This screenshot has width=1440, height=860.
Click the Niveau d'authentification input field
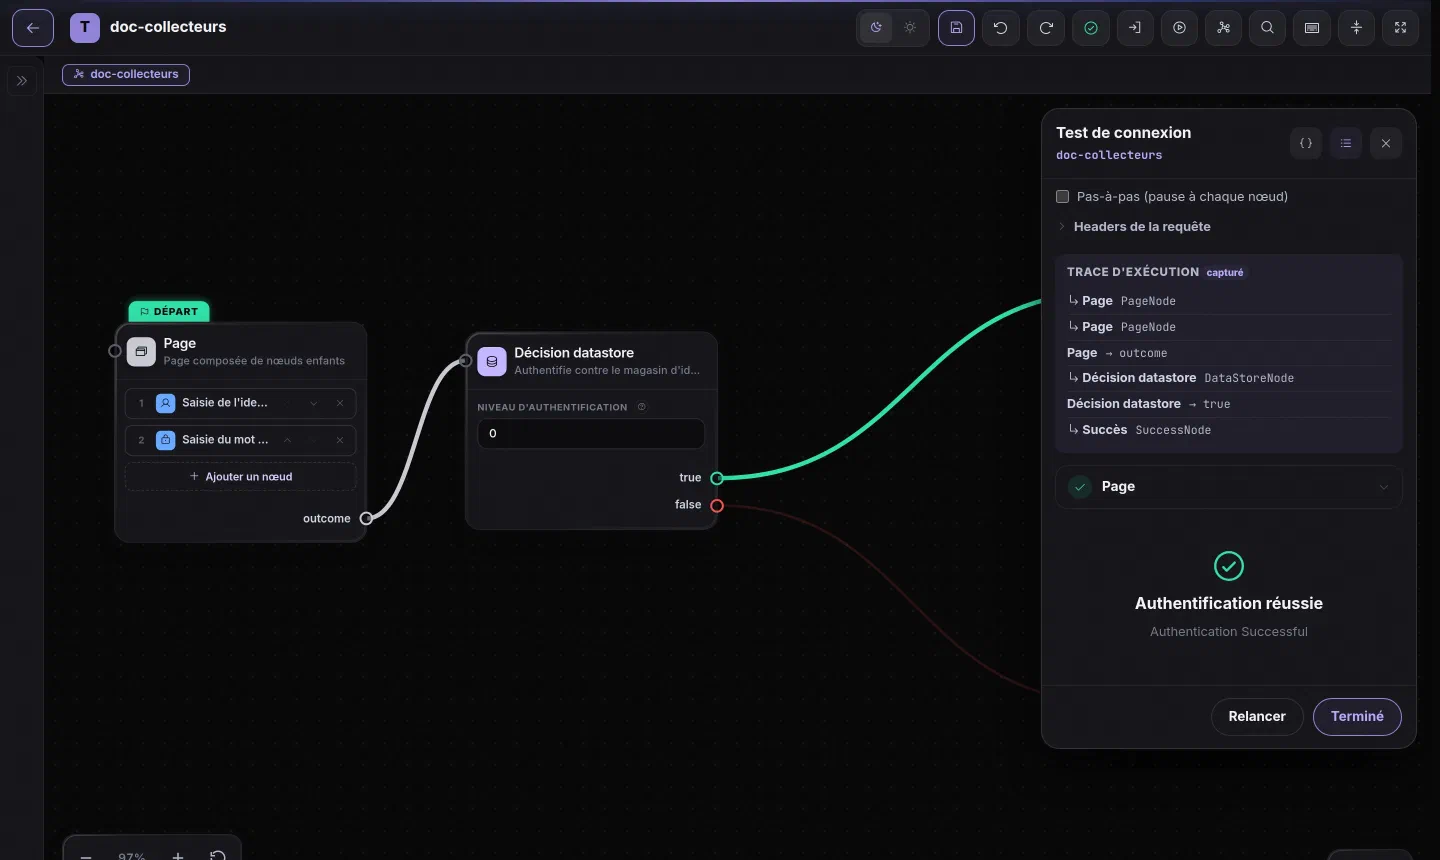[591, 434]
